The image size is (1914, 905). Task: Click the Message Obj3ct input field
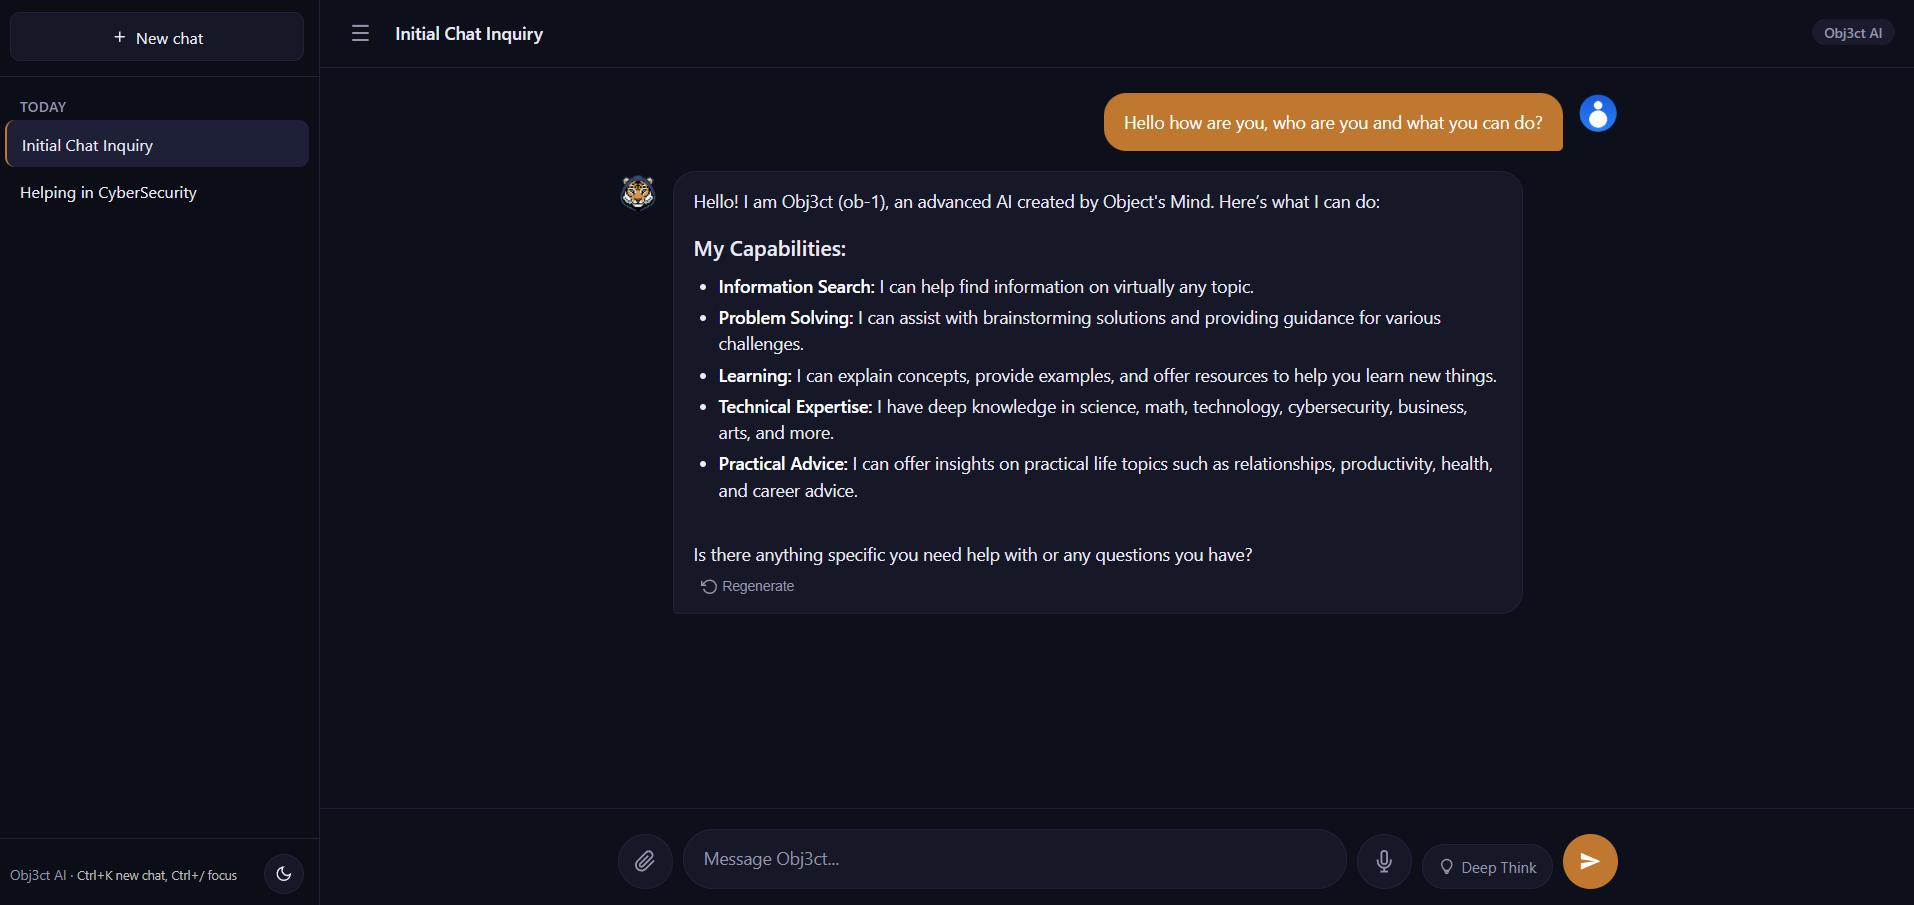[x=1014, y=859]
